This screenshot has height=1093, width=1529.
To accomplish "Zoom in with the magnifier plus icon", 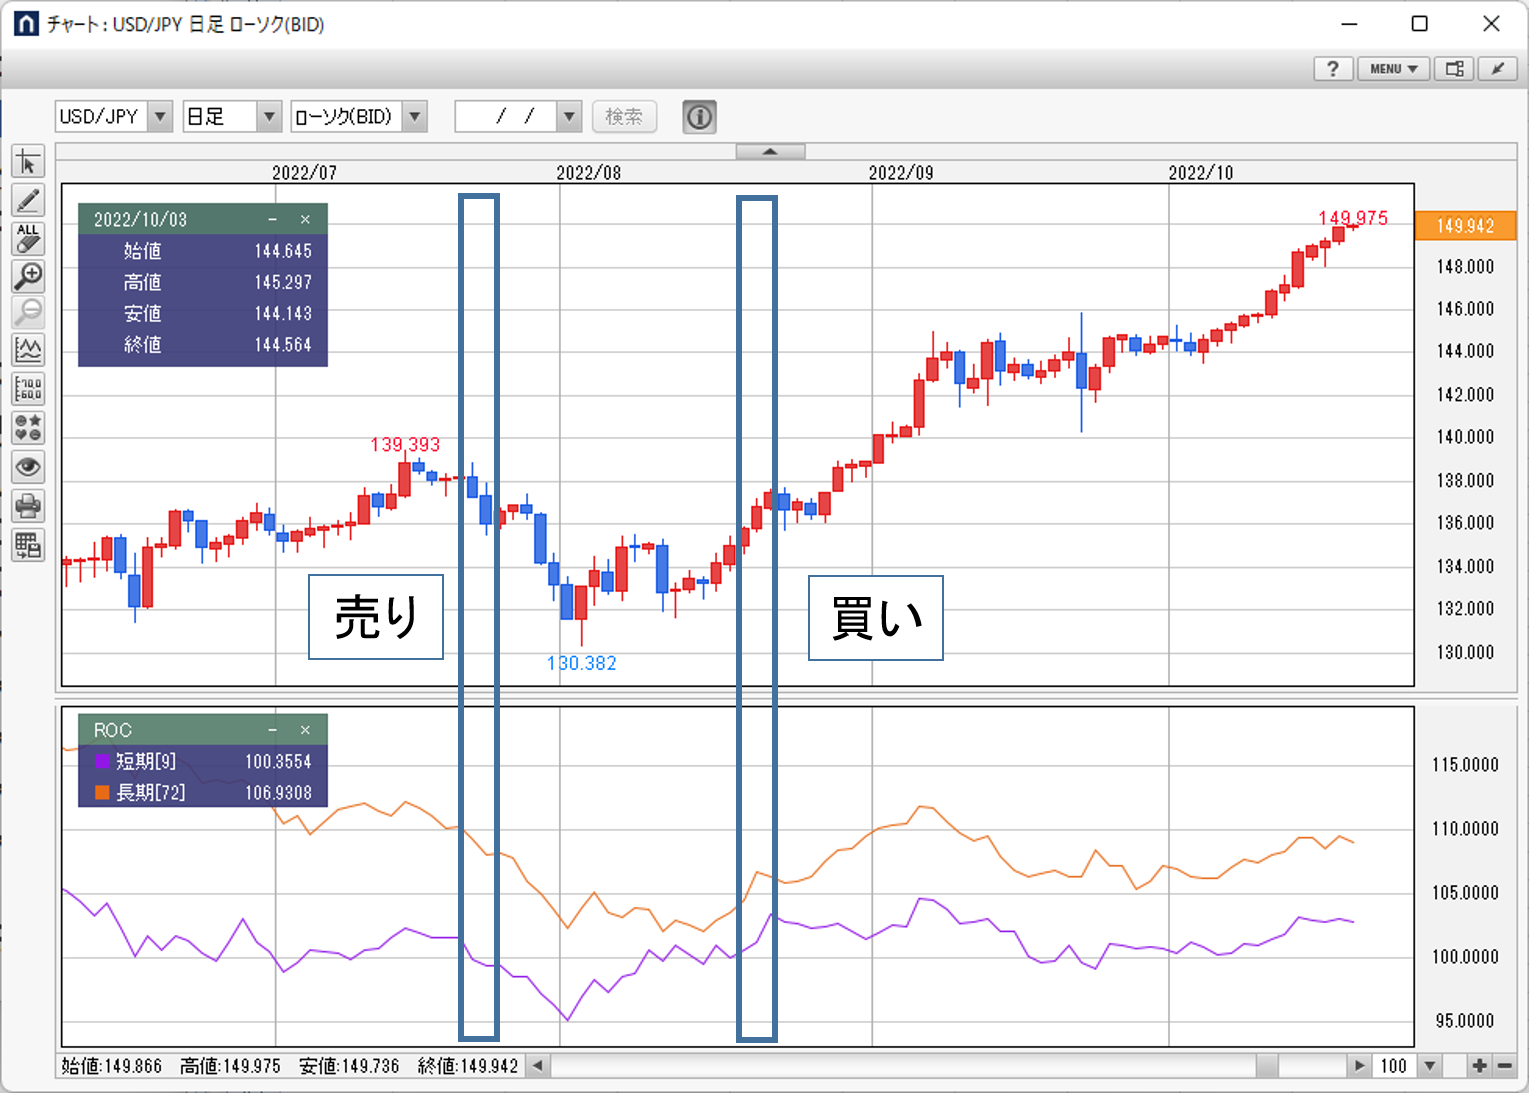I will point(28,276).
